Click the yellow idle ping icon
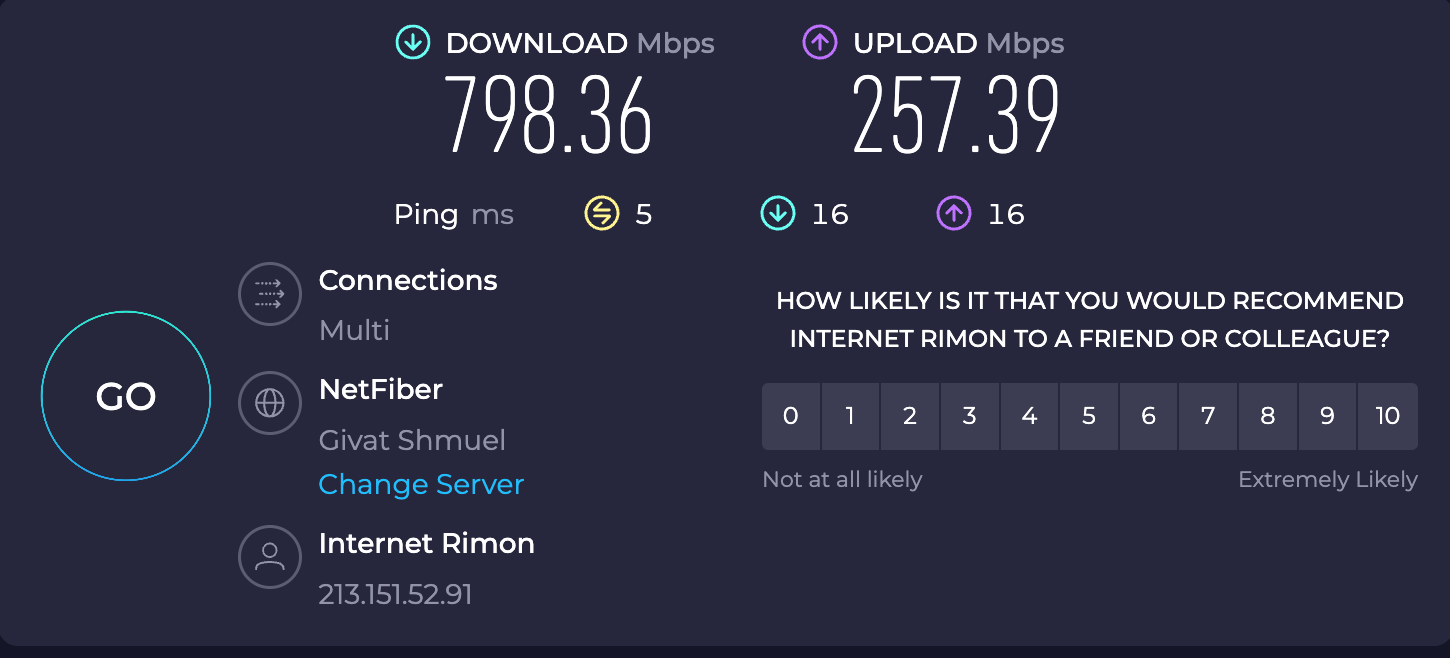This screenshot has width=1450, height=658. tap(601, 213)
